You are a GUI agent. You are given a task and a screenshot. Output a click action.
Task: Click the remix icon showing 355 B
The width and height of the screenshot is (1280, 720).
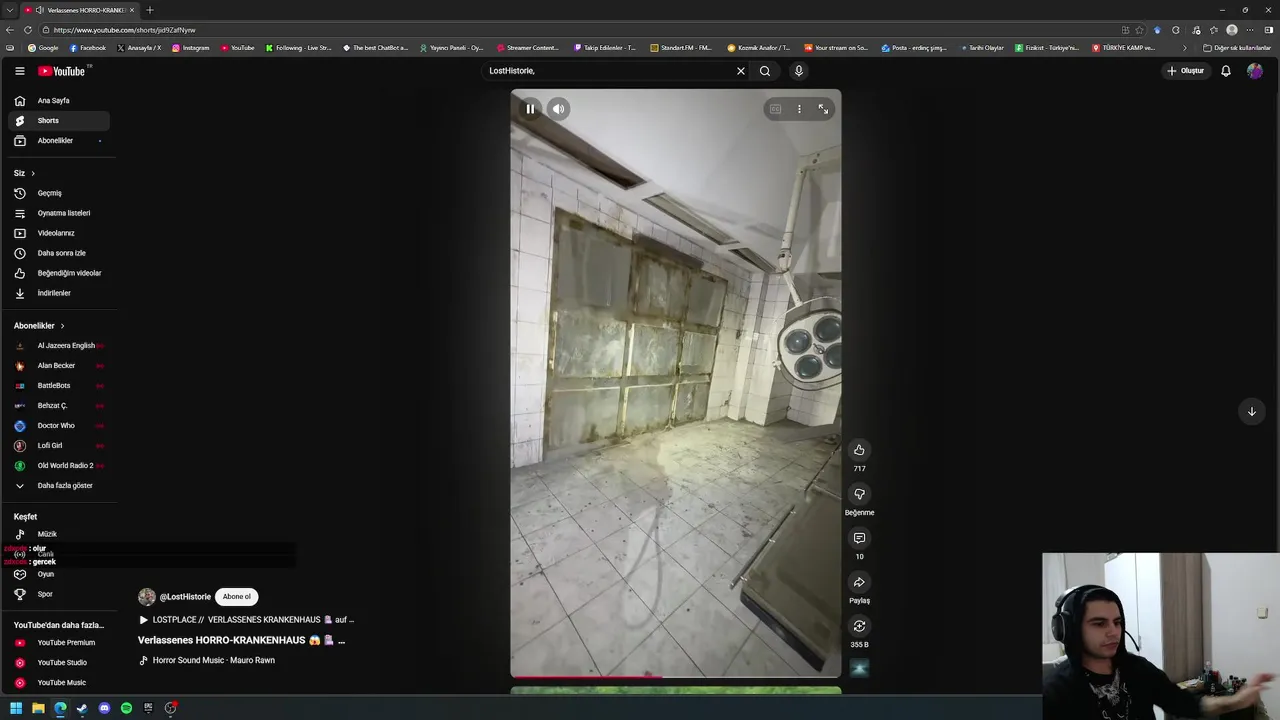859,626
